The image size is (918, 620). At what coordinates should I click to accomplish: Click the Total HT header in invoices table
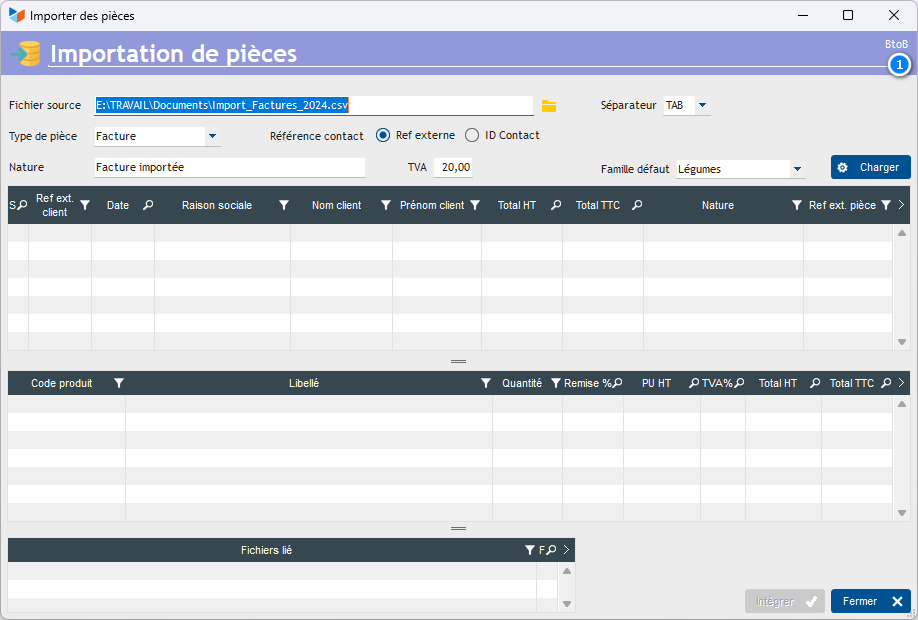click(x=517, y=205)
